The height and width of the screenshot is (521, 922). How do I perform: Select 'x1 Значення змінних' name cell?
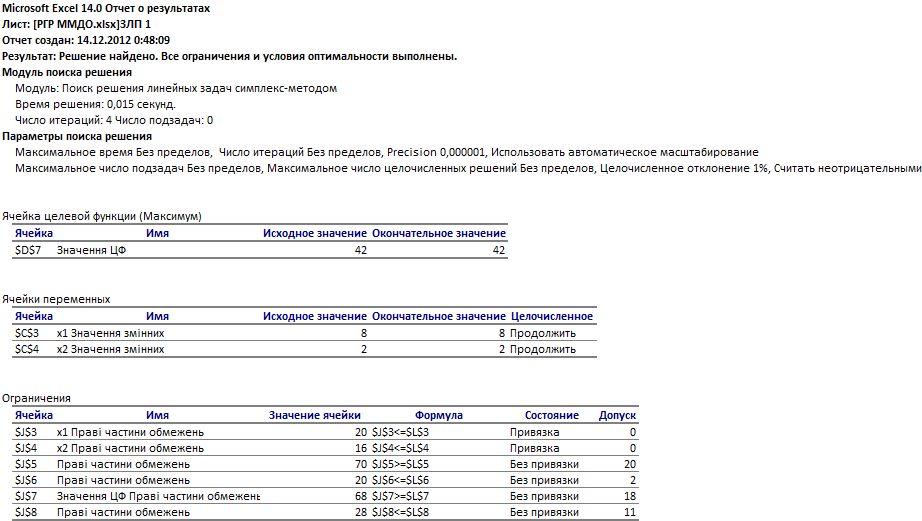click(x=111, y=333)
